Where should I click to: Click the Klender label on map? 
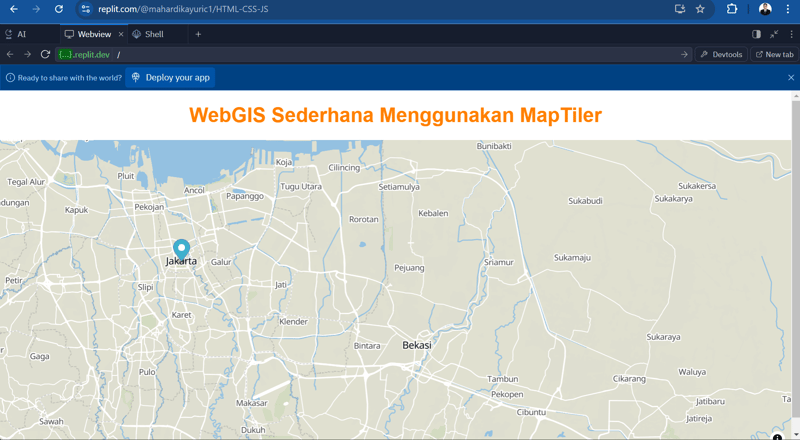tap(293, 322)
